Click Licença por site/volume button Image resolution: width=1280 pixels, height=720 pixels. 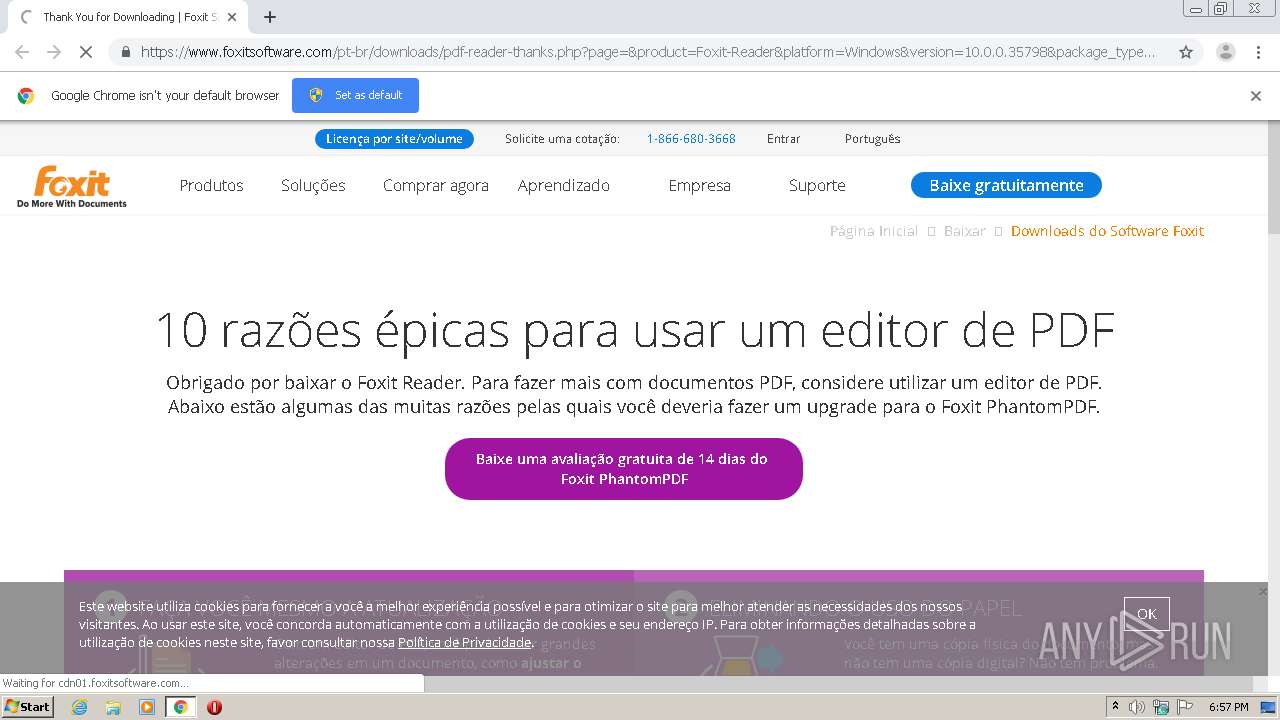pyautogui.click(x=394, y=139)
